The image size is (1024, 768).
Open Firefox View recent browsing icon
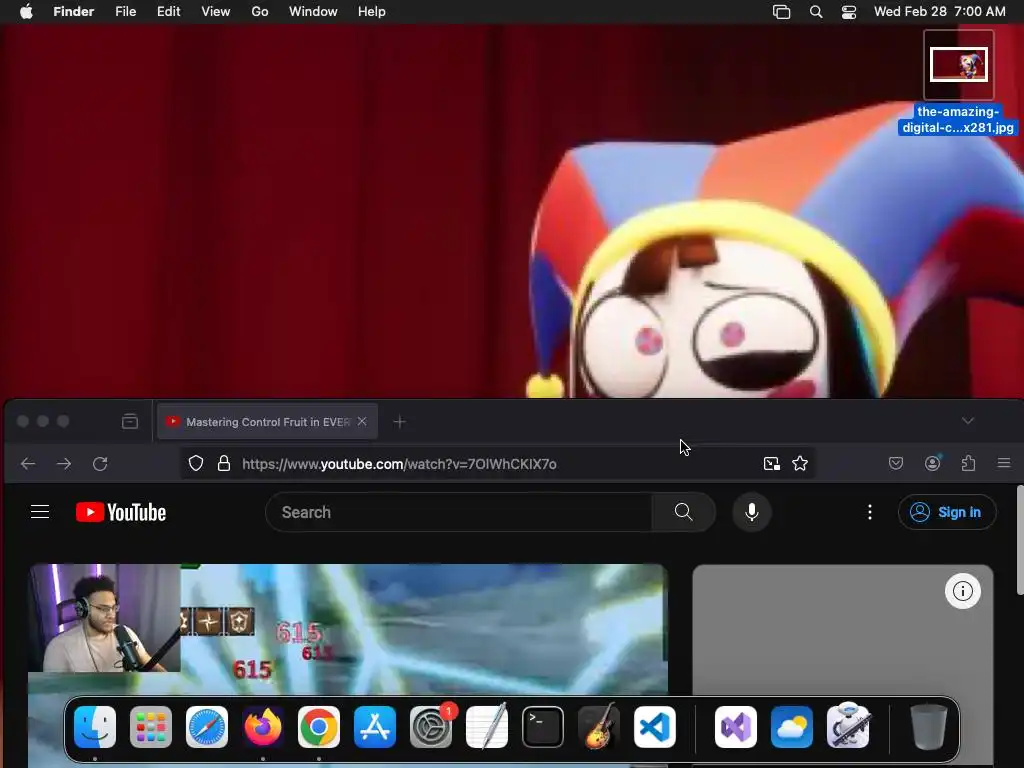point(130,422)
